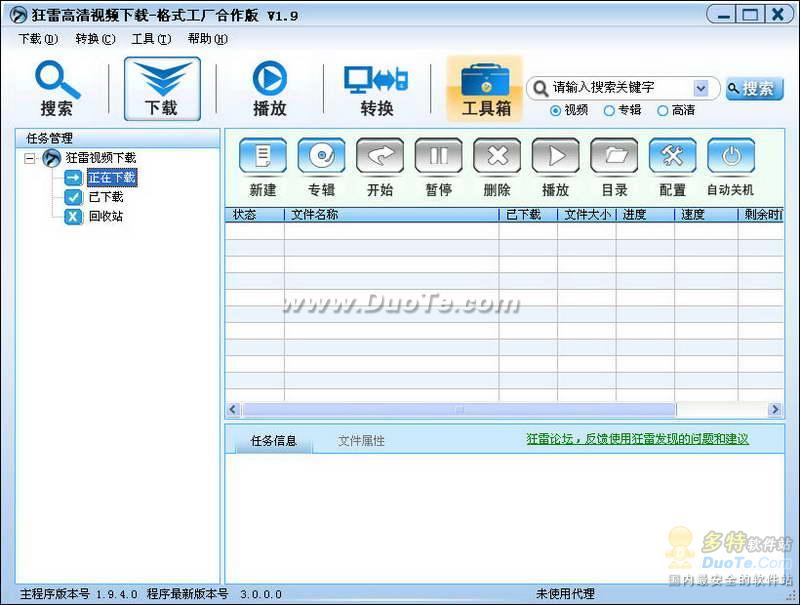Click 未使用代理 in the status bar
This screenshot has height=605, width=800.
tap(565, 594)
